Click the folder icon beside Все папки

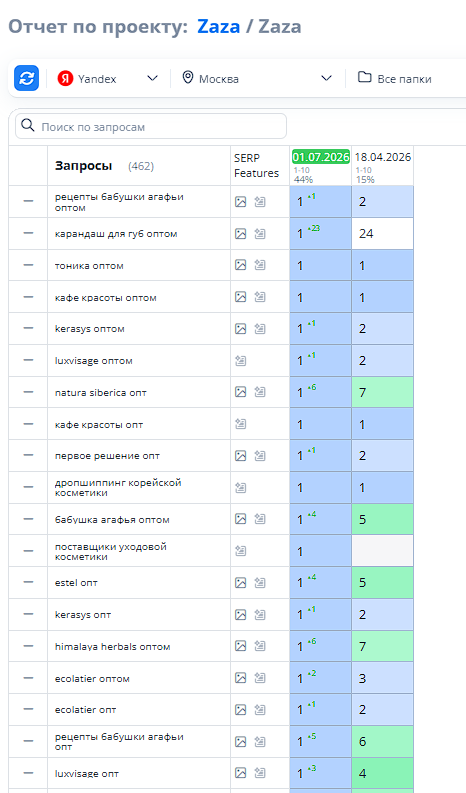point(364,77)
